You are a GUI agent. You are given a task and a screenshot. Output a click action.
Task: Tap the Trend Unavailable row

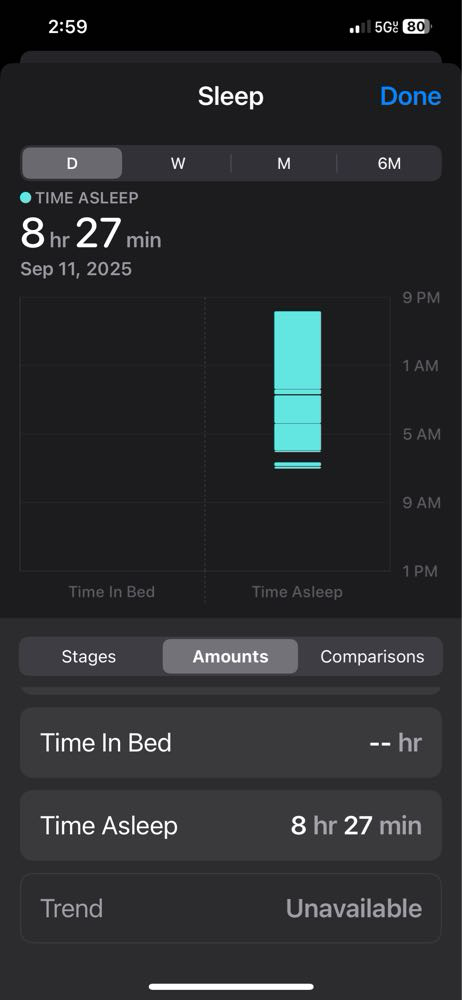point(231,908)
